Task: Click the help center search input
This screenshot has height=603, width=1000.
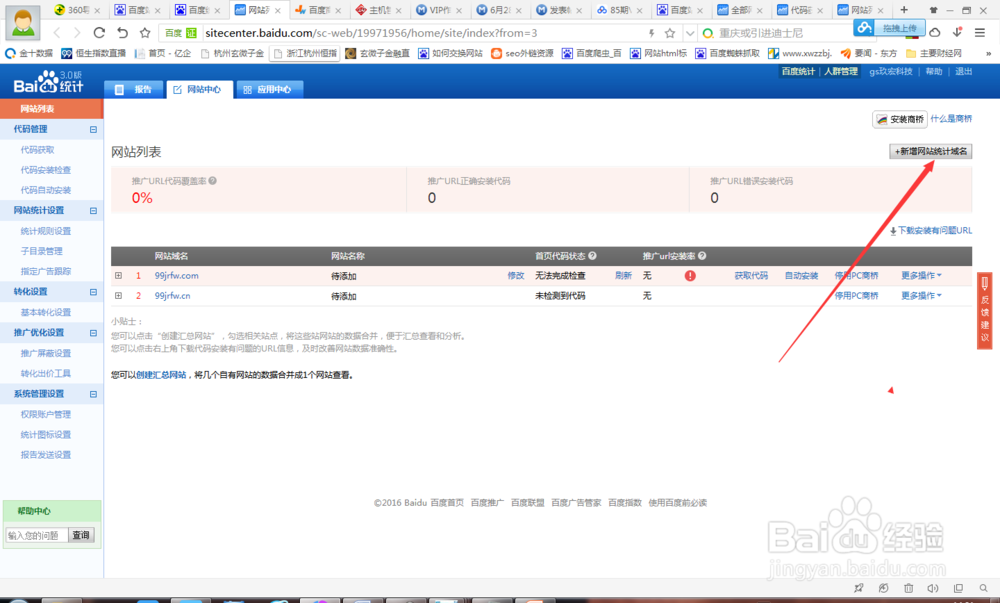Action: pos(36,535)
